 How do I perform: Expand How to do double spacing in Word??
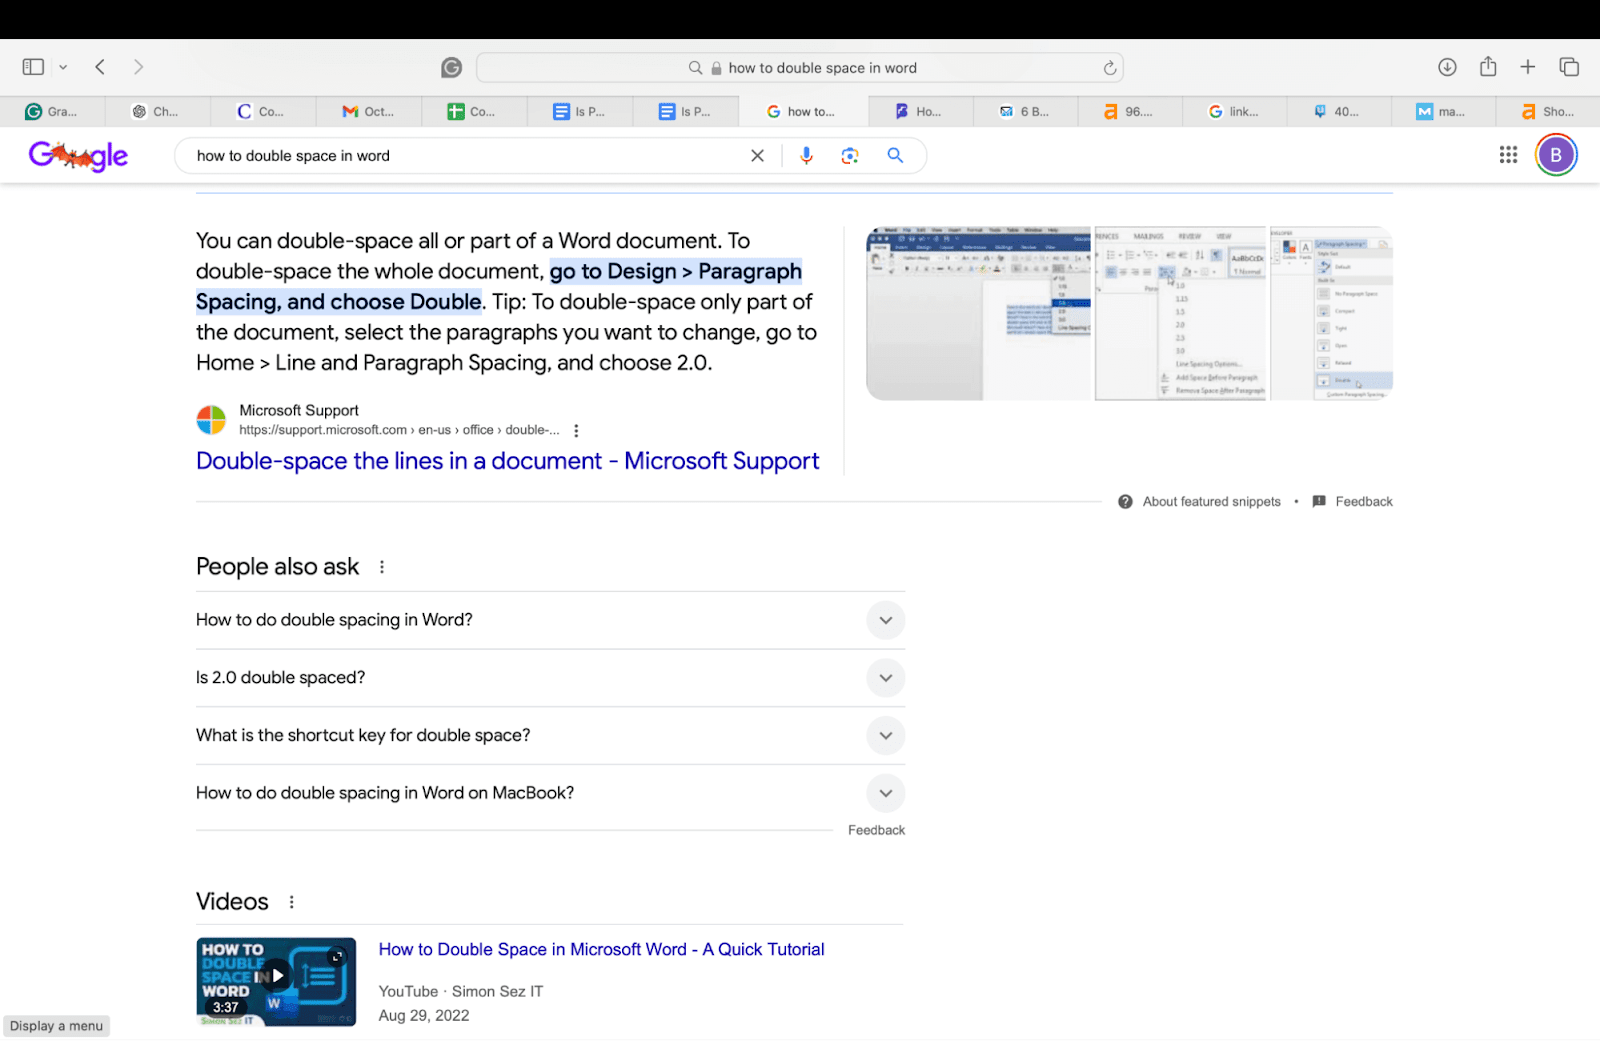coord(550,620)
